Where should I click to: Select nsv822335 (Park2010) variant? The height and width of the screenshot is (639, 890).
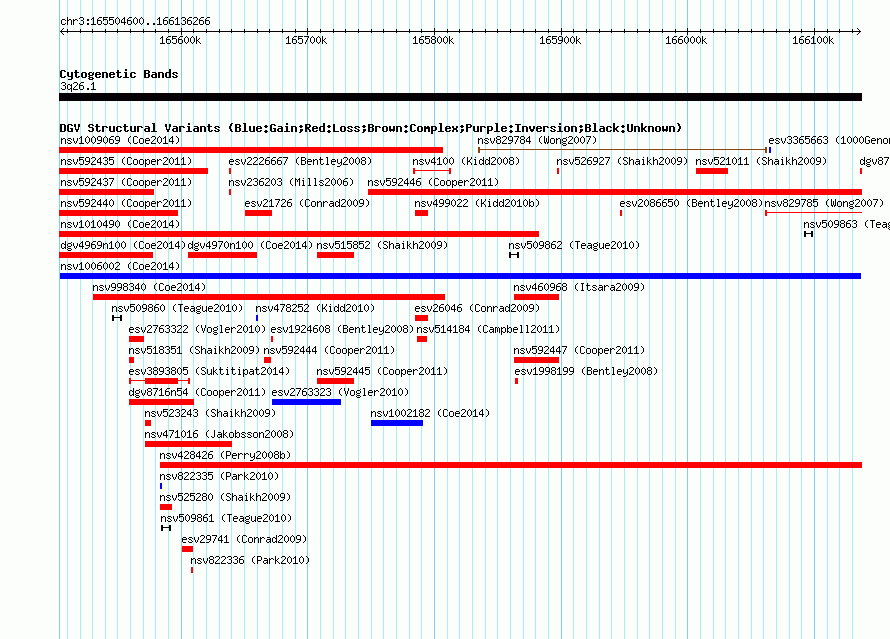[x=219, y=476]
